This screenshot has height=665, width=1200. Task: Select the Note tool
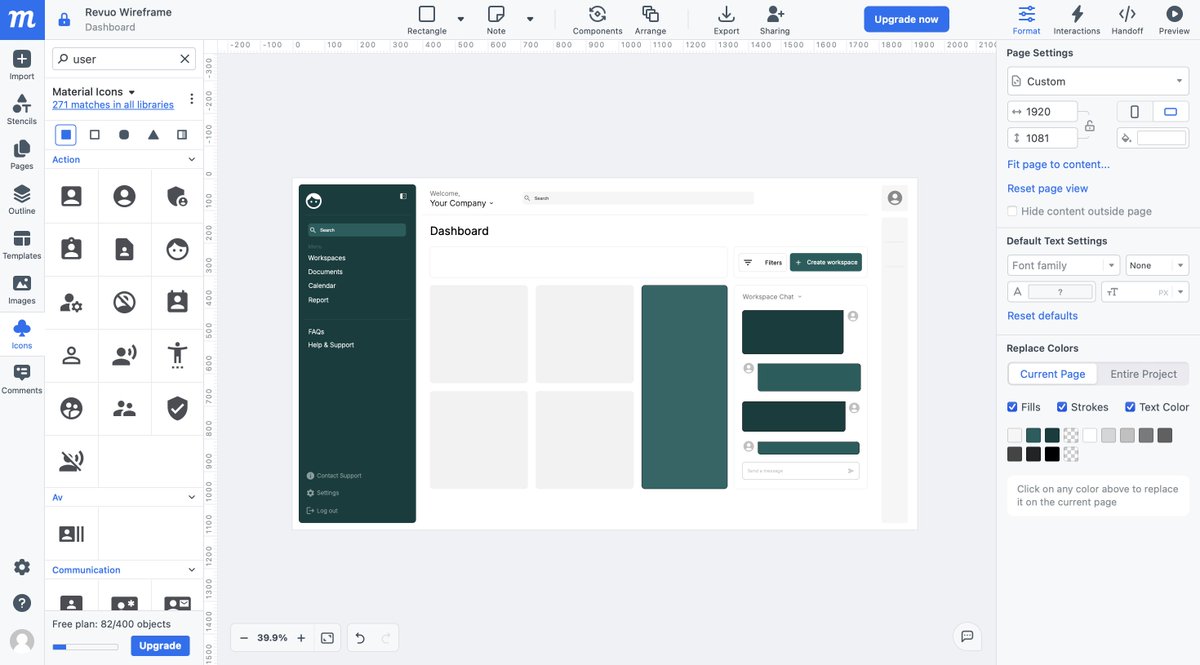point(496,20)
